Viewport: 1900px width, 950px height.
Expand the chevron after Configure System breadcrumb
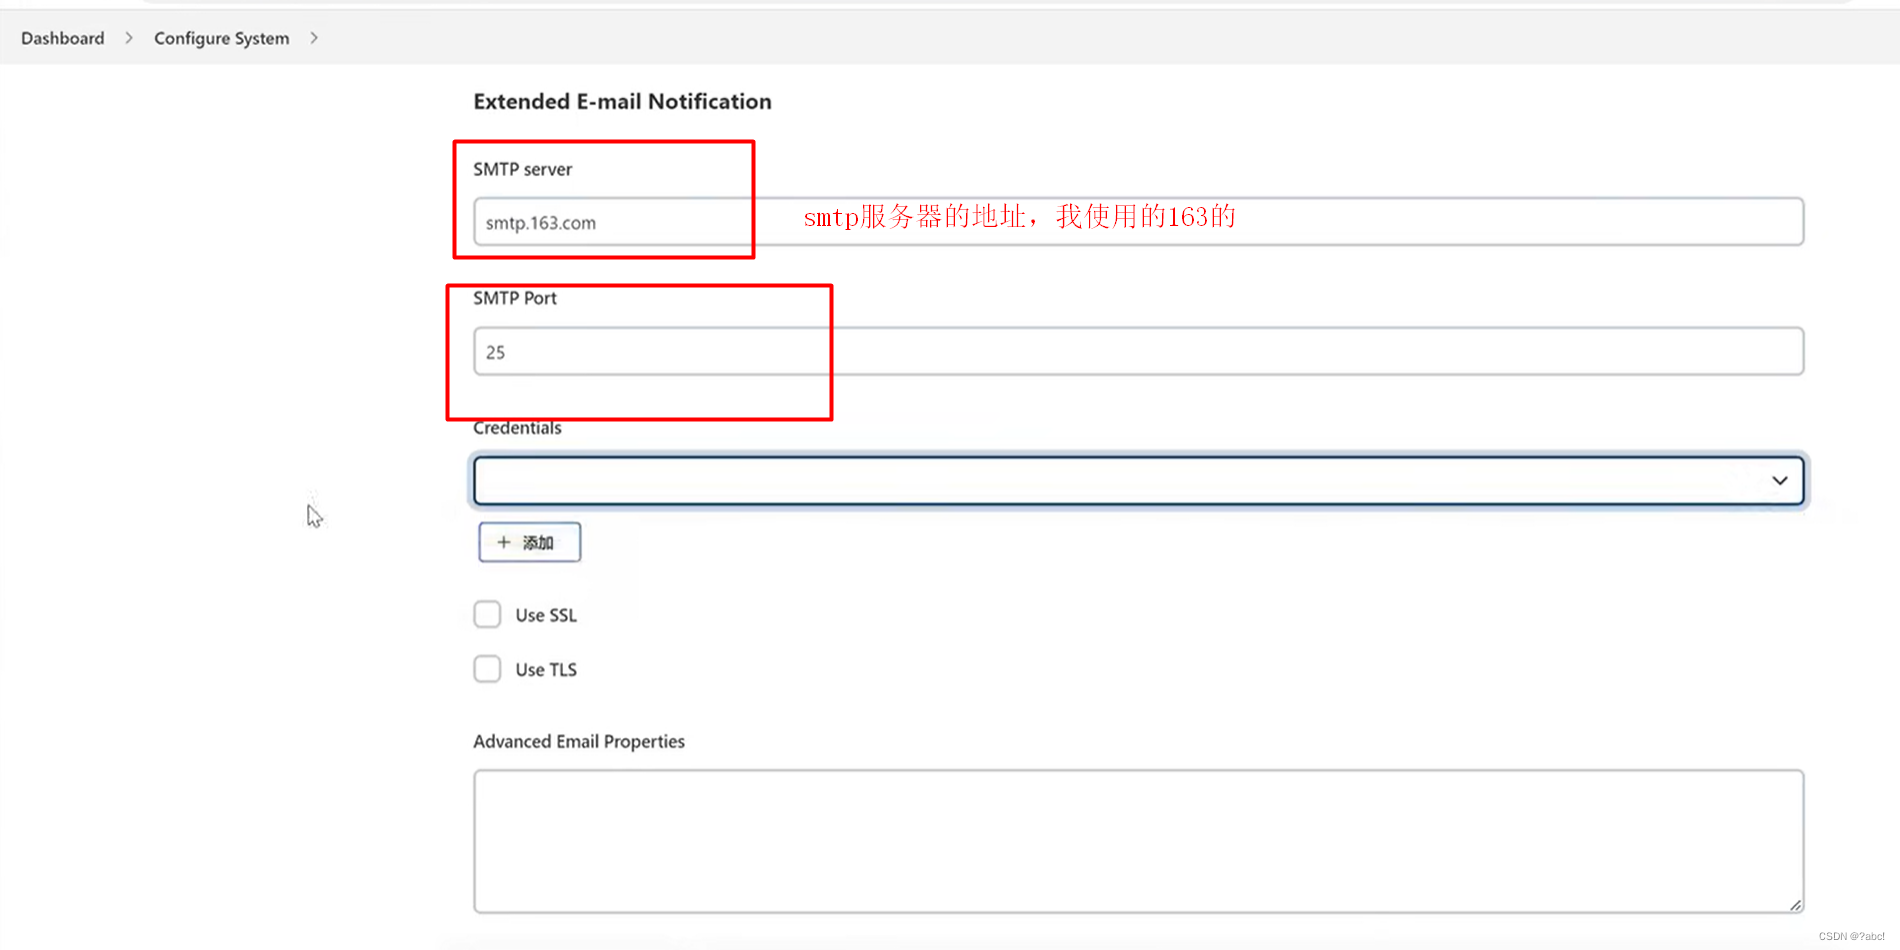pyautogui.click(x=314, y=38)
